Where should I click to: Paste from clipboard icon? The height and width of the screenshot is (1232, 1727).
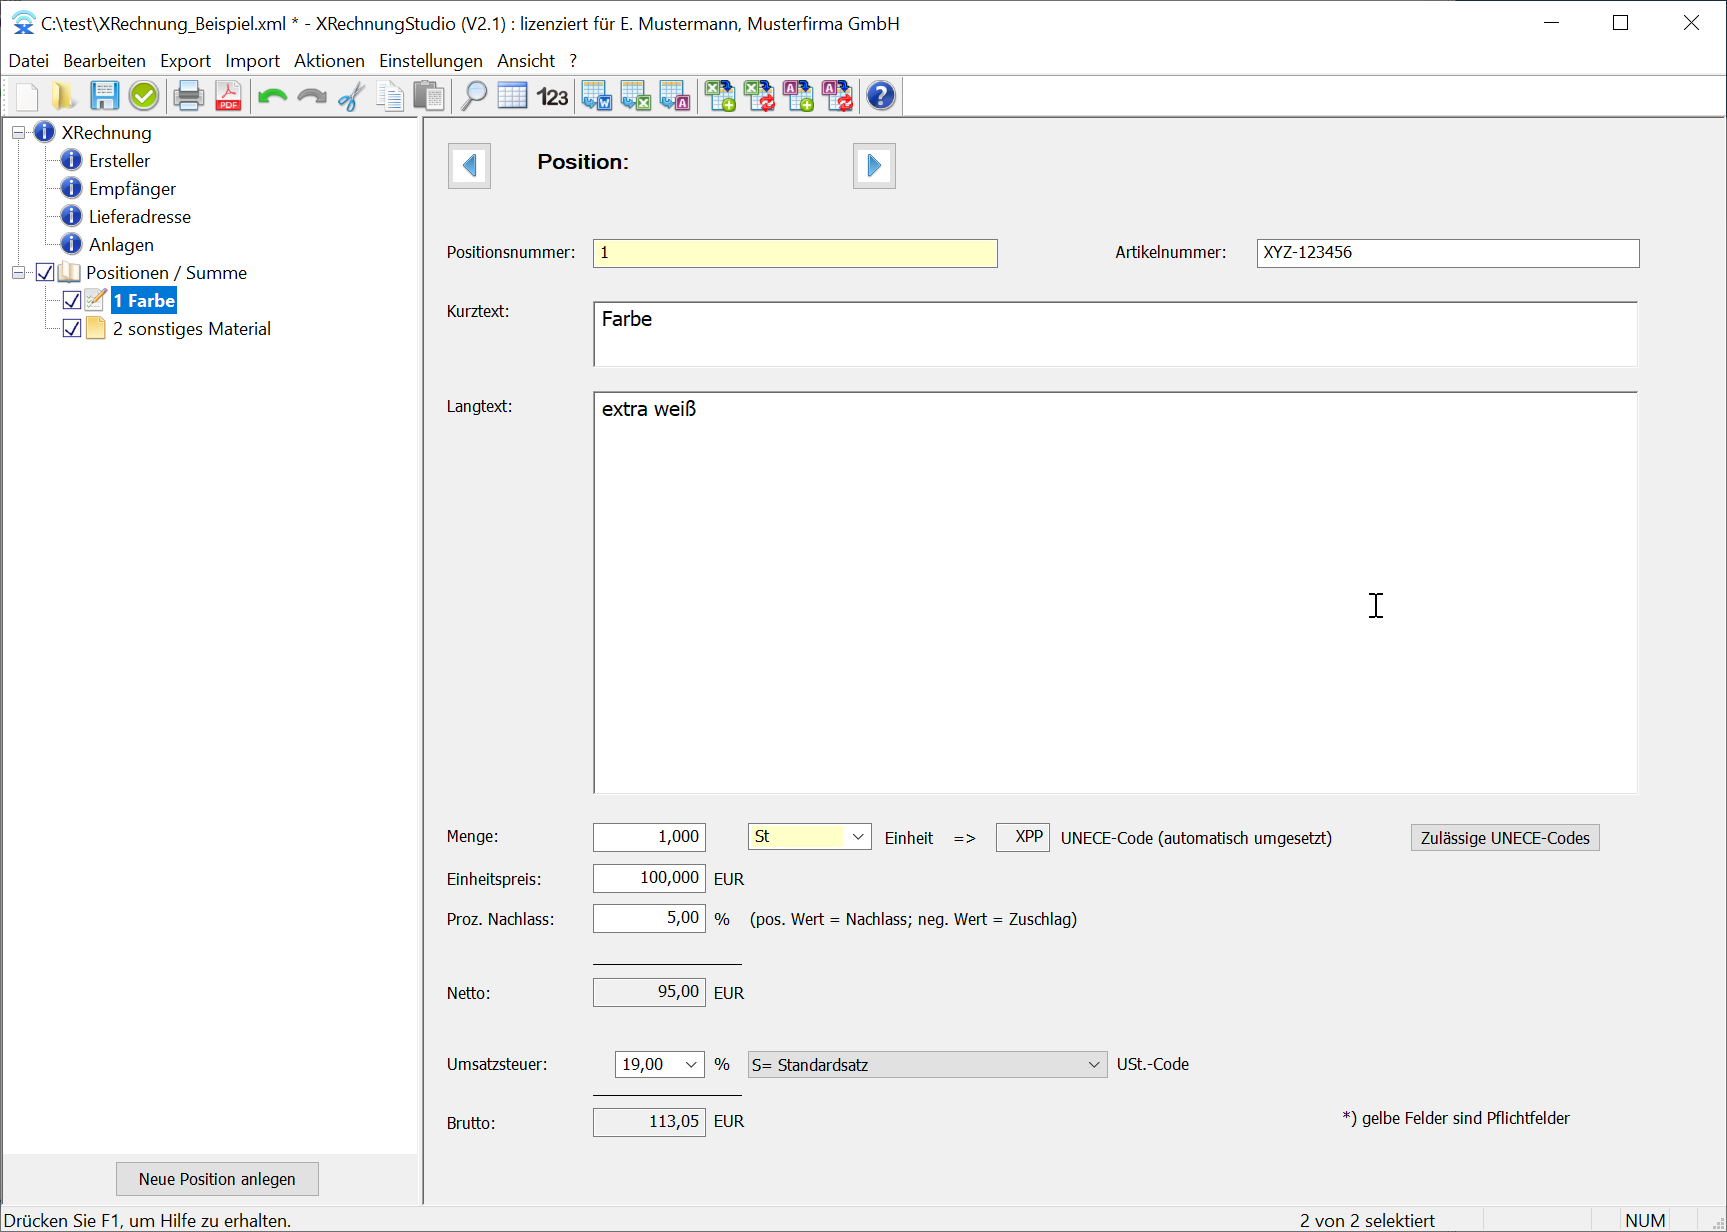(429, 96)
